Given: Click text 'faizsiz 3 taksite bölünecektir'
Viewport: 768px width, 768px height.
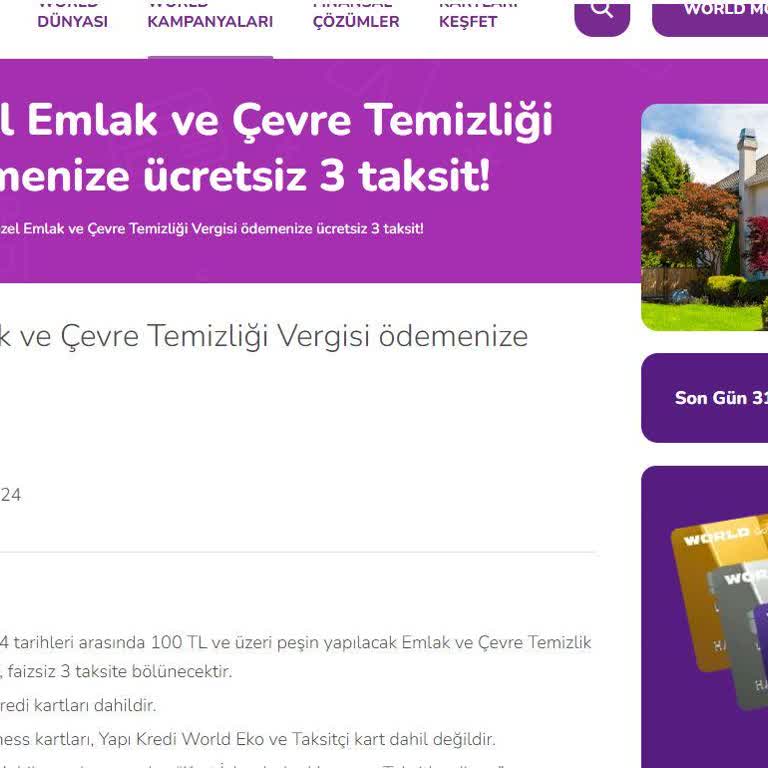Looking at the screenshot, I should click(x=120, y=671).
